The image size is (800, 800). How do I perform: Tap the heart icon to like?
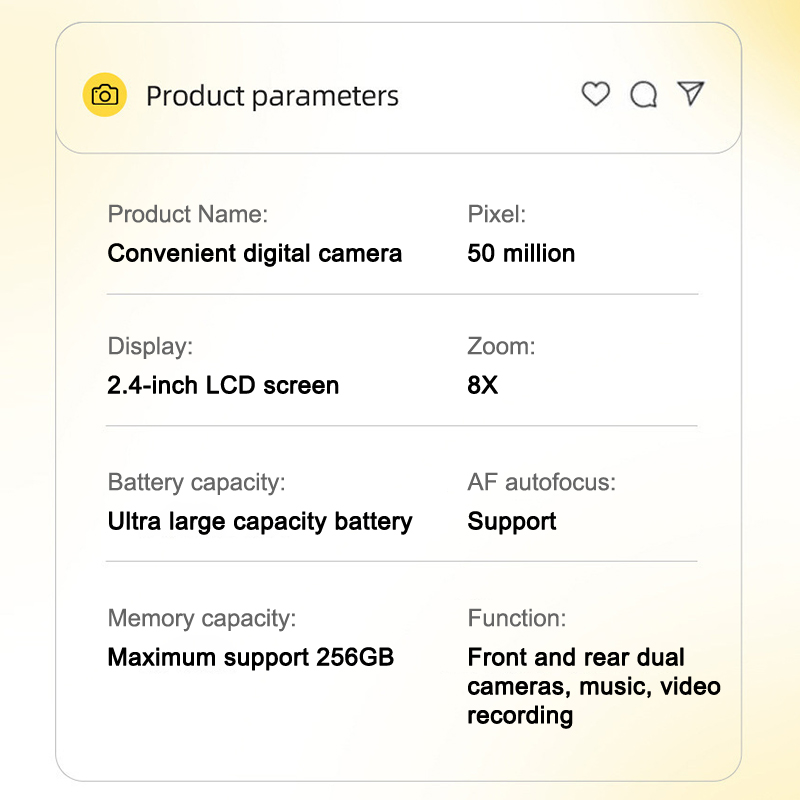596,94
